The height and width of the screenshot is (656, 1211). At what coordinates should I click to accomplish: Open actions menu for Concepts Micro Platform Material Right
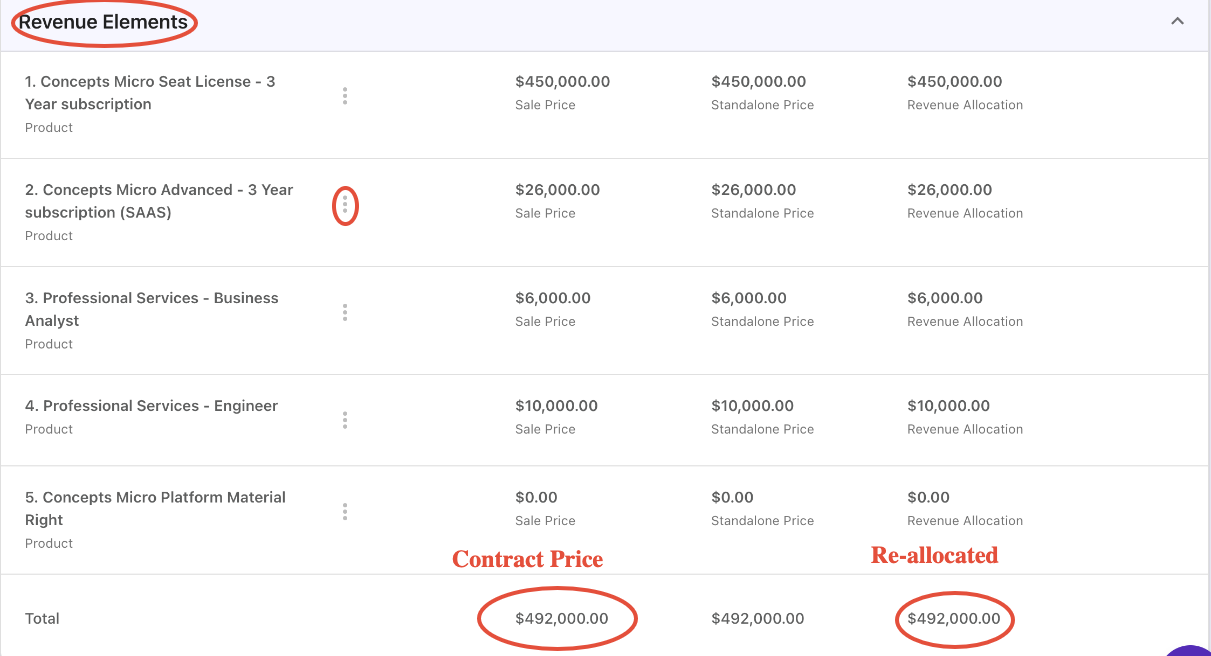345,512
